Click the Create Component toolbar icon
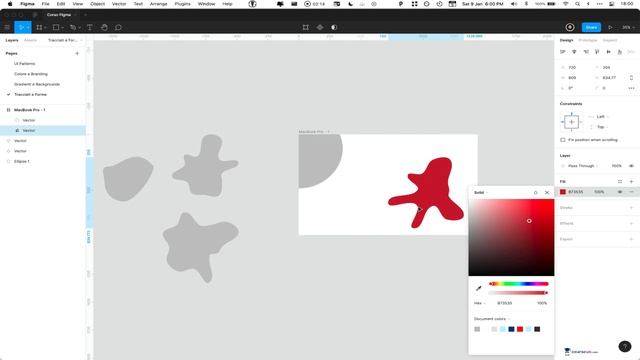The height and width of the screenshot is (360, 640). pos(320,27)
